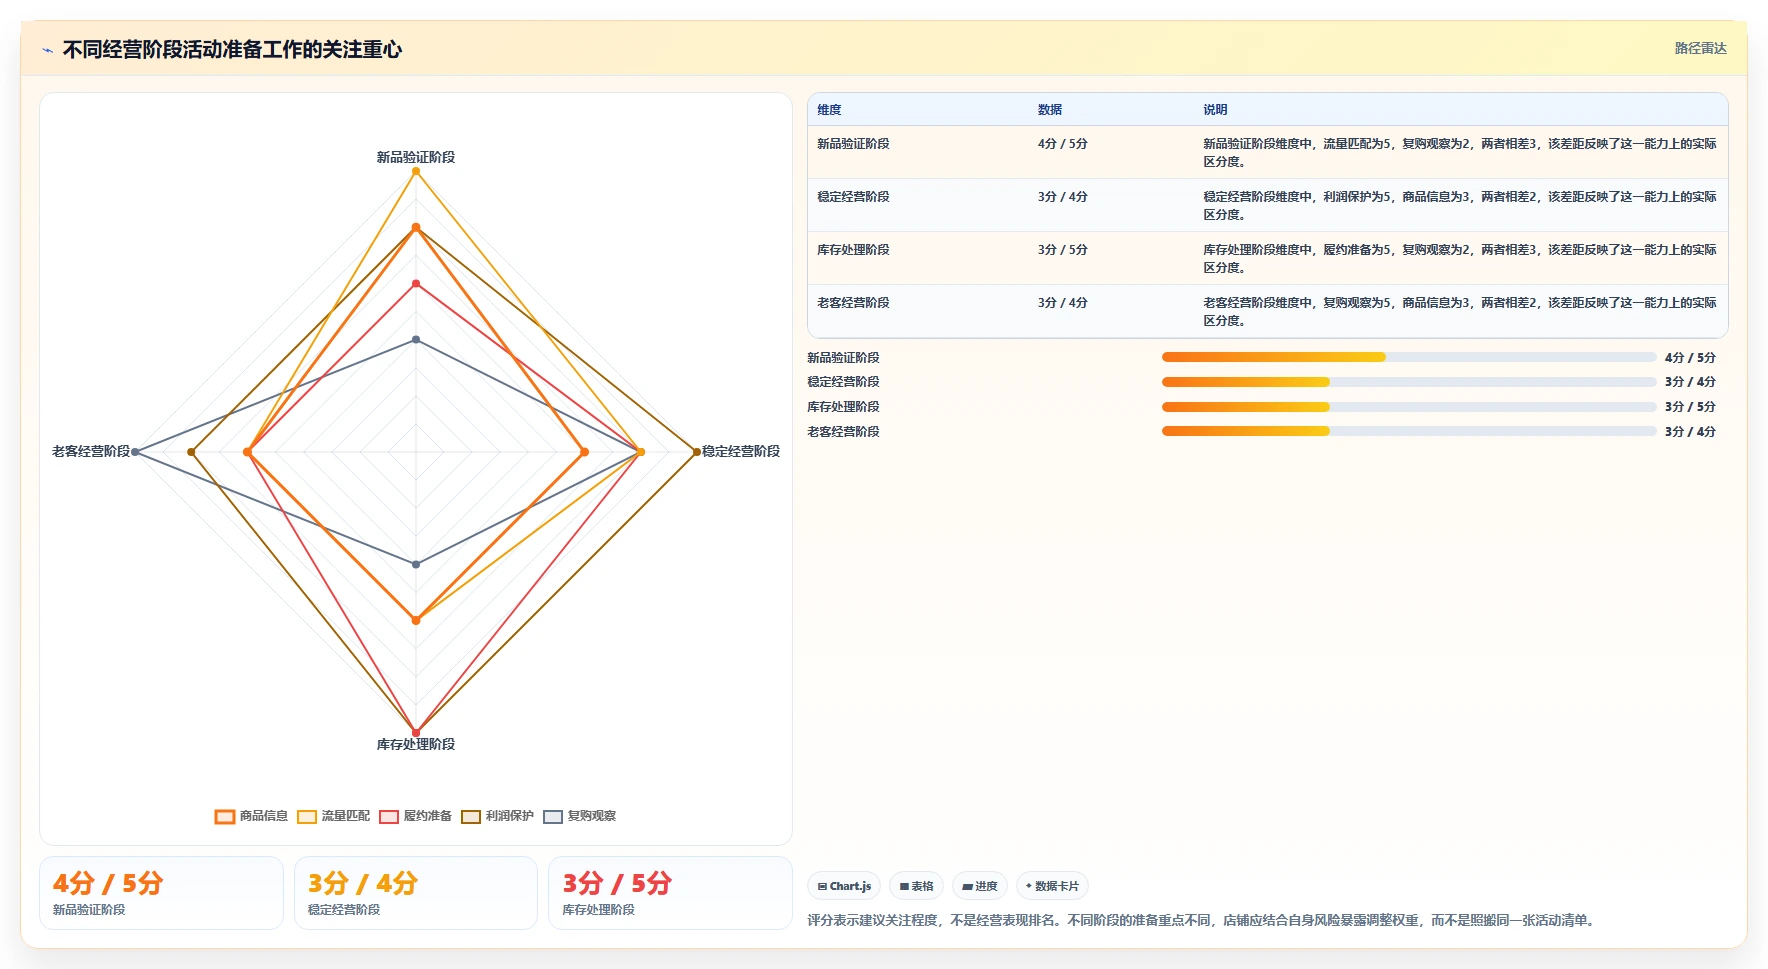Toggle the 复购观察 legend series
This screenshot has width=1768, height=969.
(579, 816)
